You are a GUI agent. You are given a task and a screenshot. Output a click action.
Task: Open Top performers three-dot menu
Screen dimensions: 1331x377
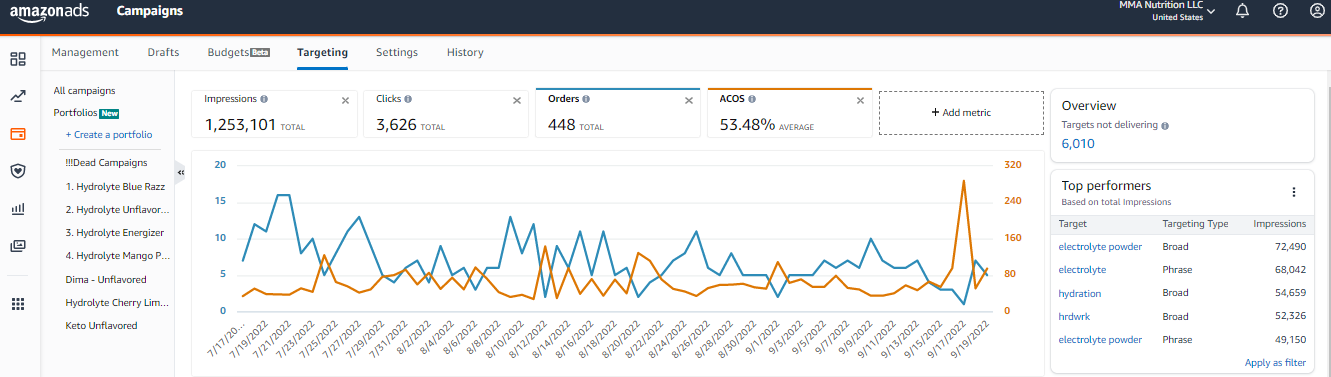pyautogui.click(x=1293, y=192)
